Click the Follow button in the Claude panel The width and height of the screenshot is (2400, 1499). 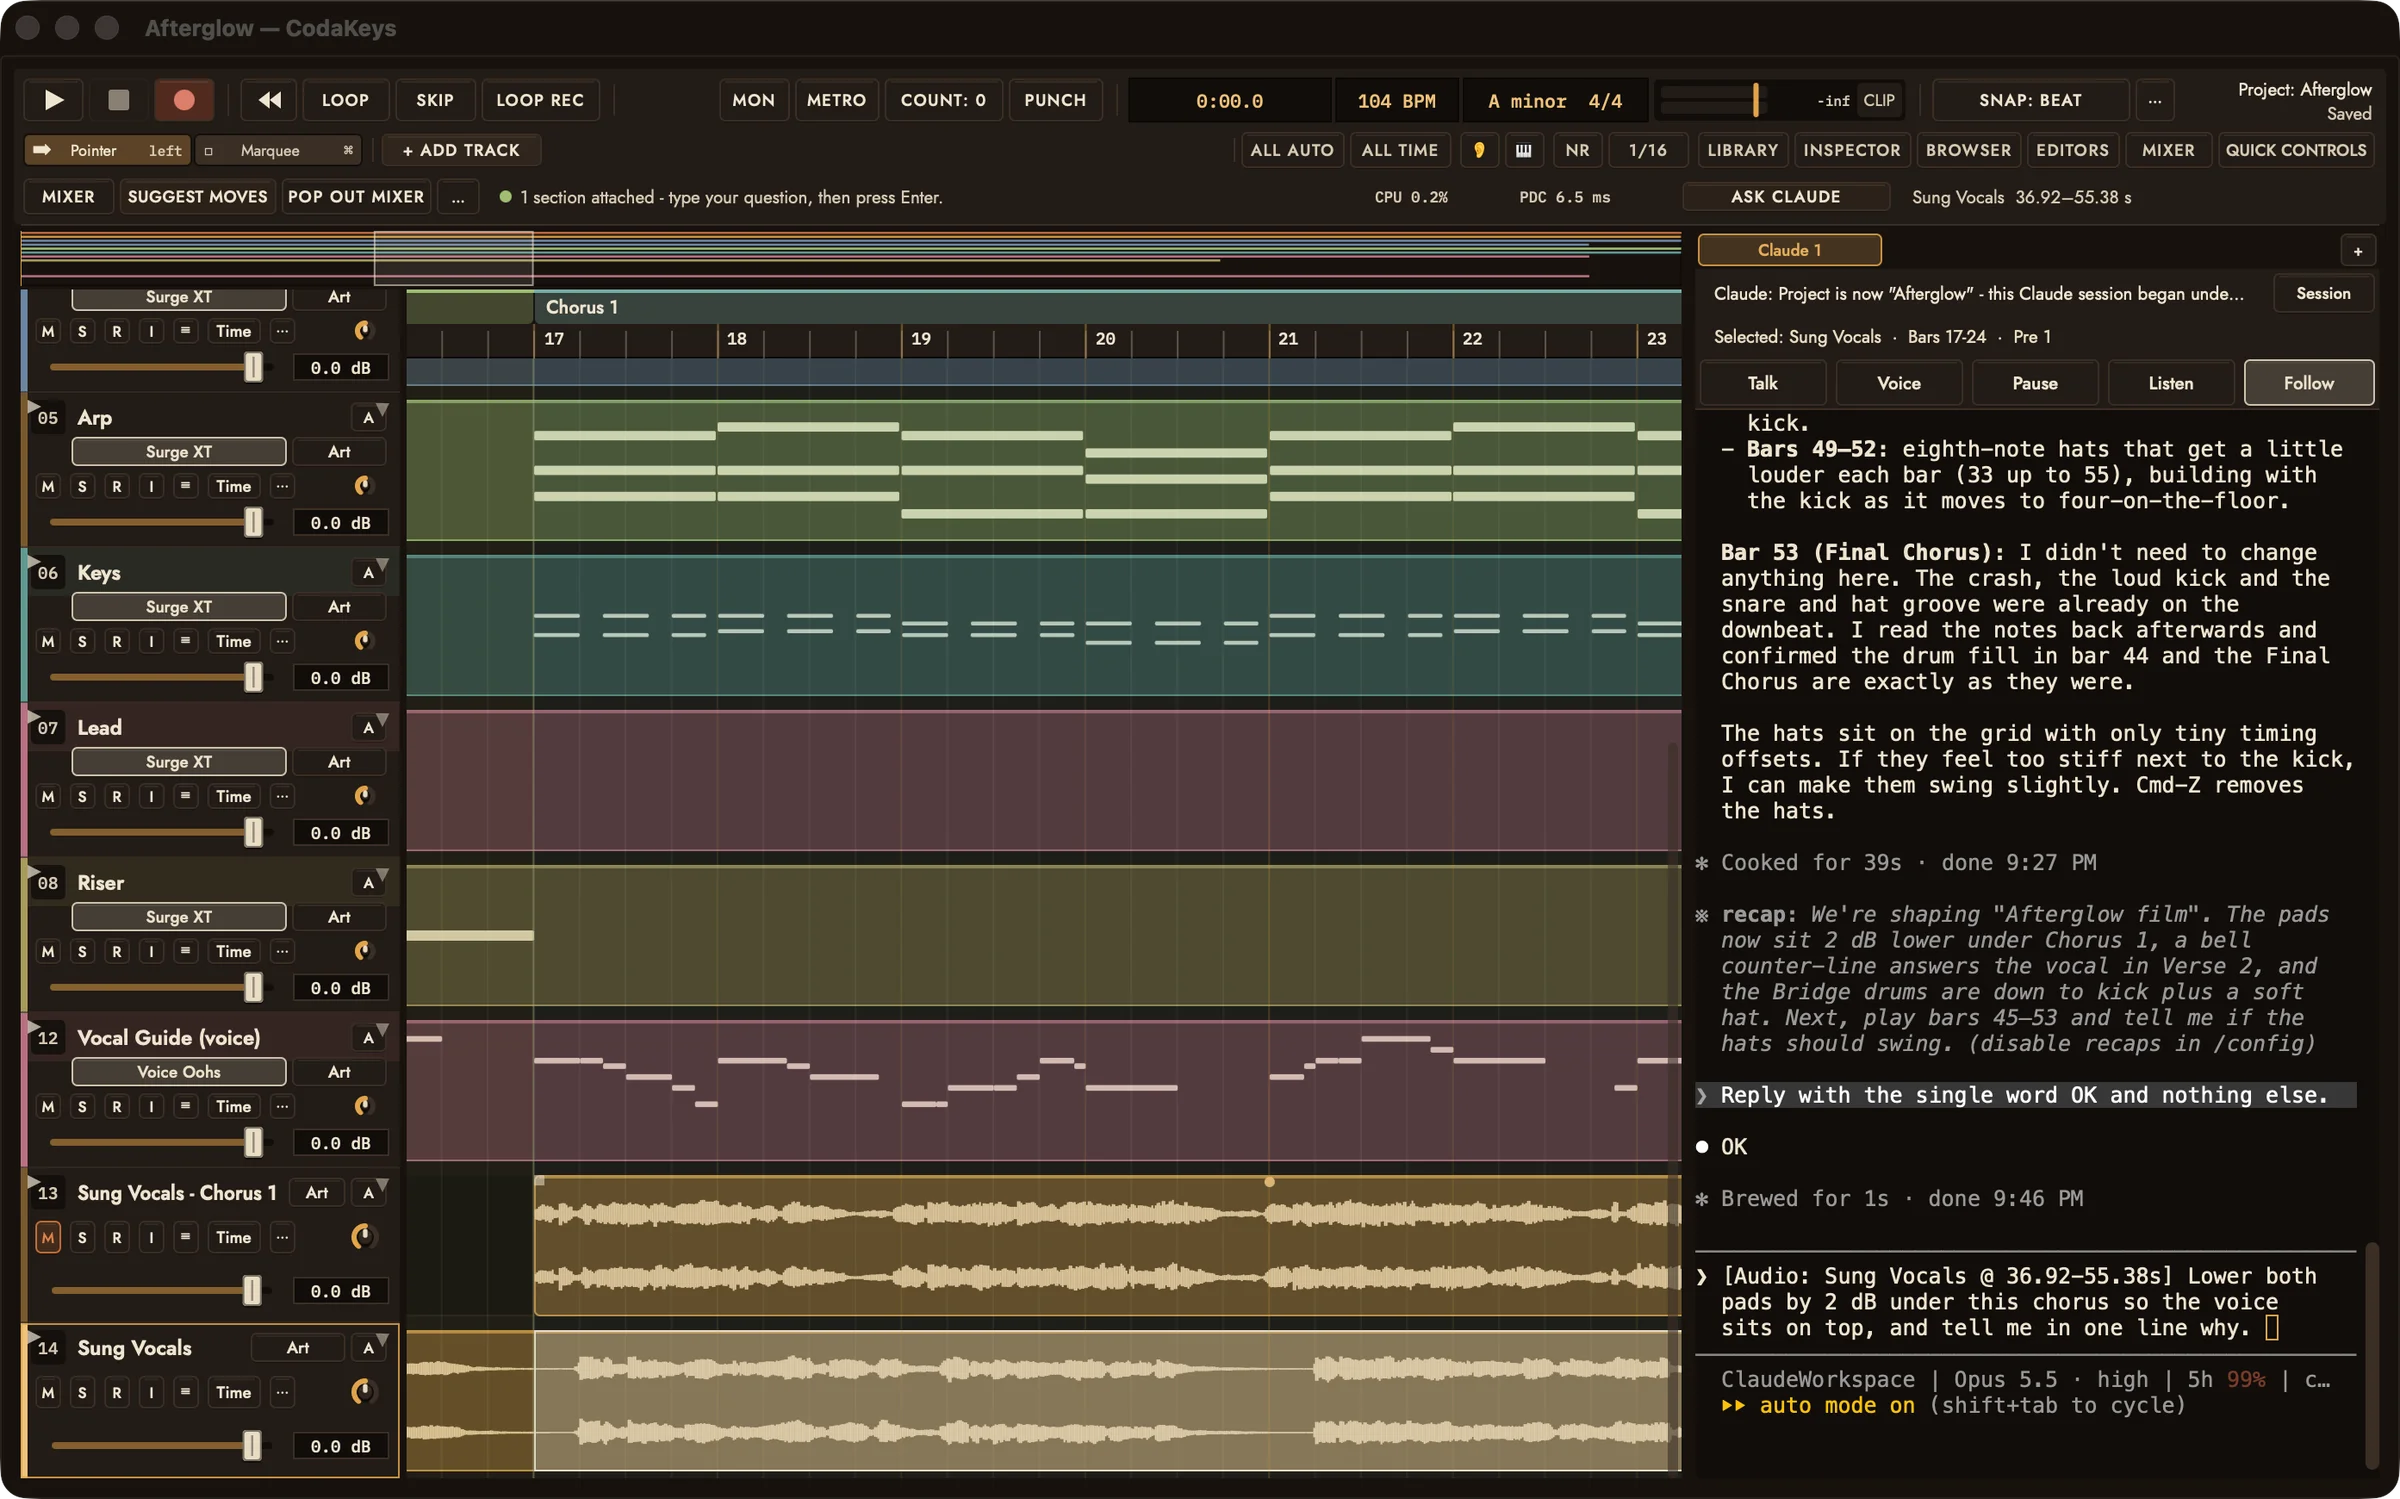pyautogui.click(x=2308, y=383)
